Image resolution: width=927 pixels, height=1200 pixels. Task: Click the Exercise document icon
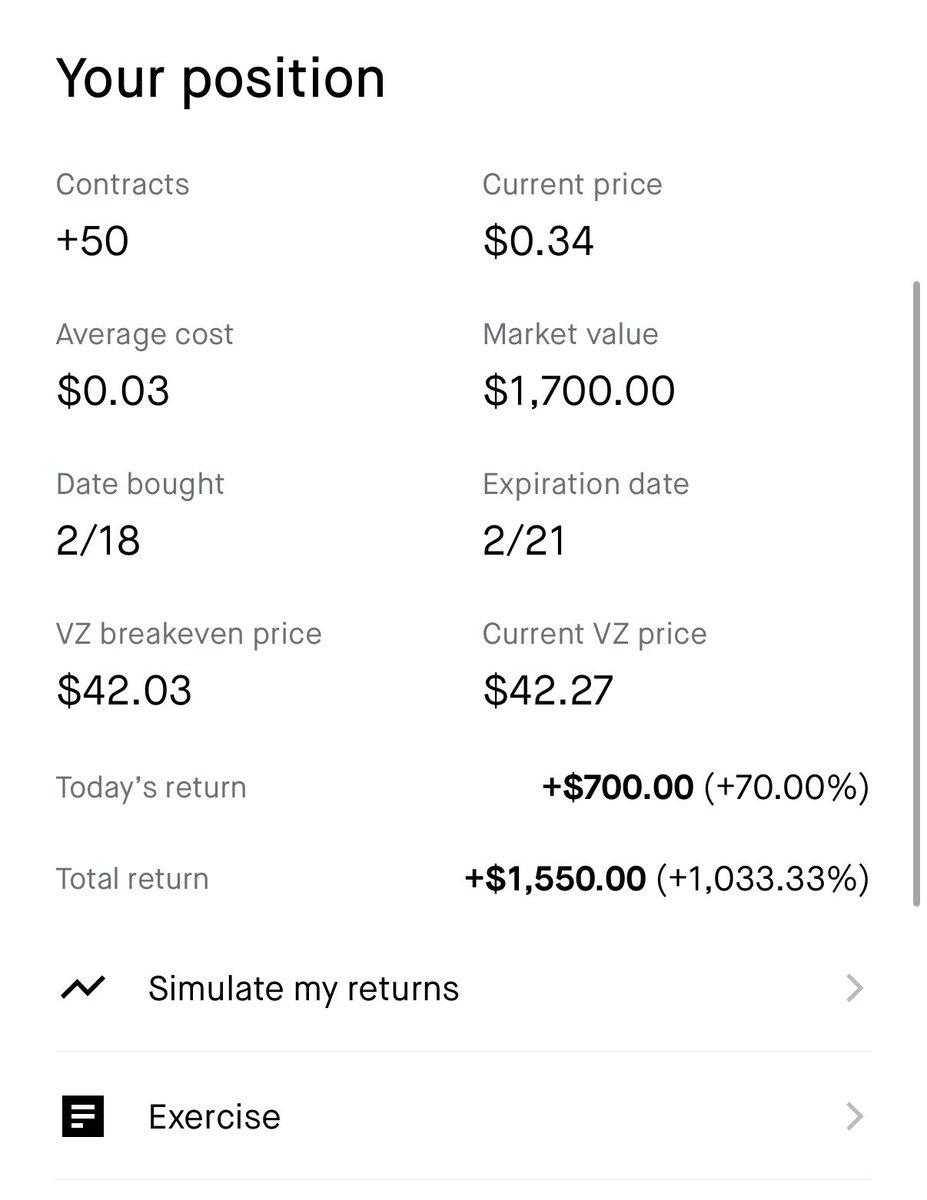click(x=82, y=1116)
